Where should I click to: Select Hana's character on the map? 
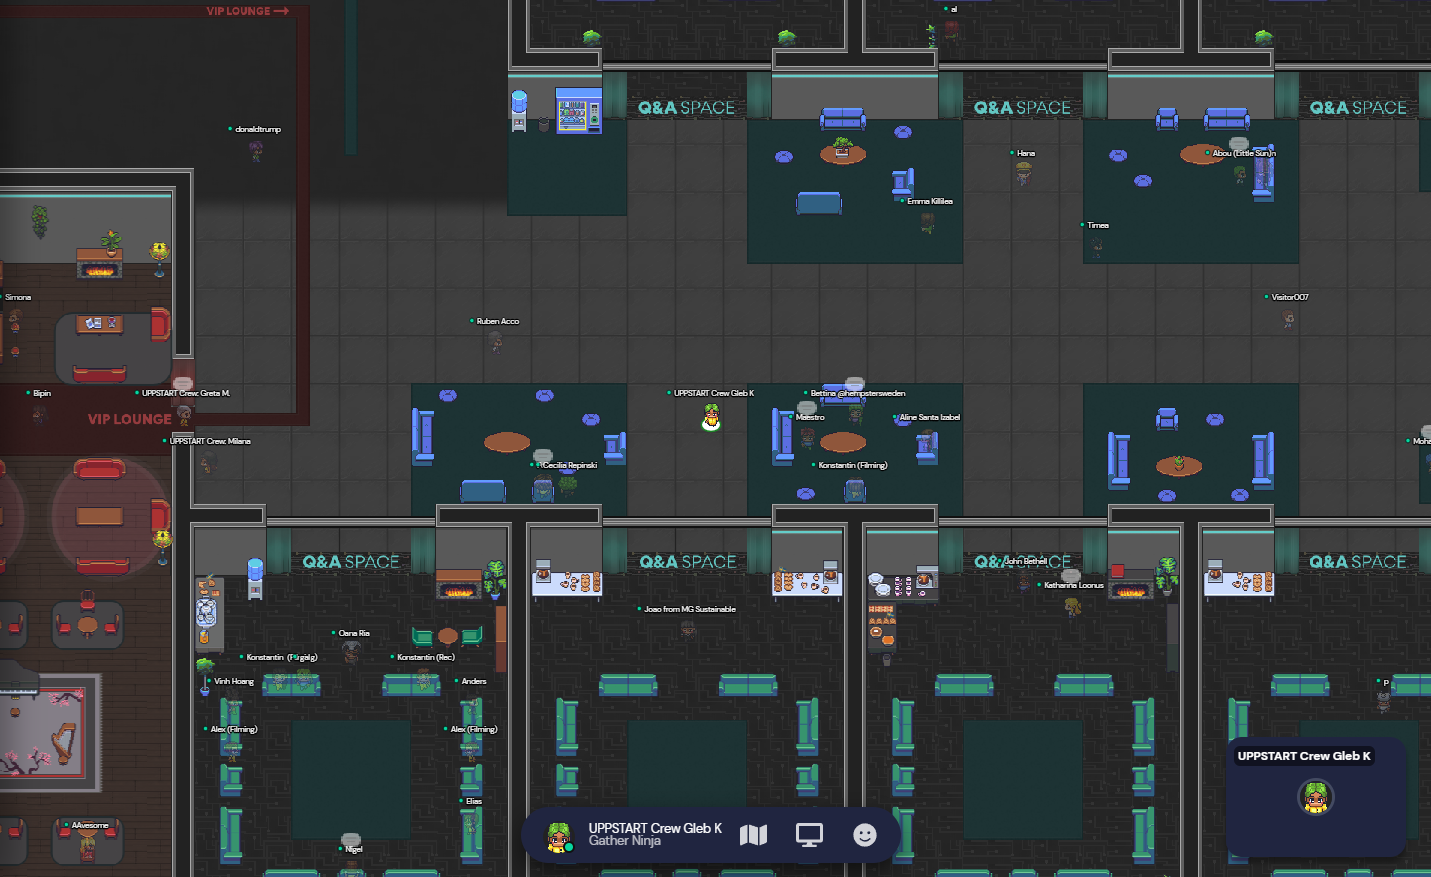pos(1023,174)
